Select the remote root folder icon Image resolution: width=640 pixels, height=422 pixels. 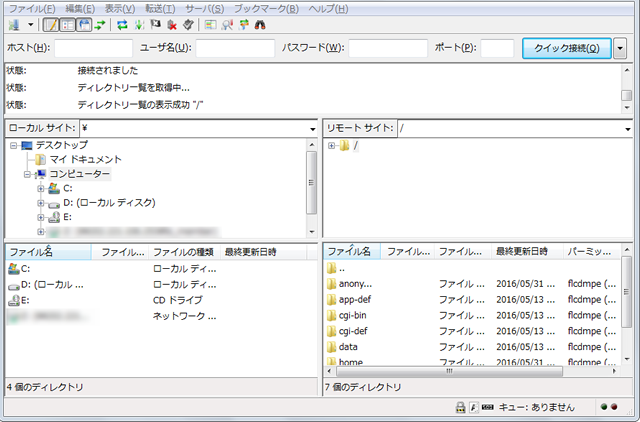tap(344, 145)
